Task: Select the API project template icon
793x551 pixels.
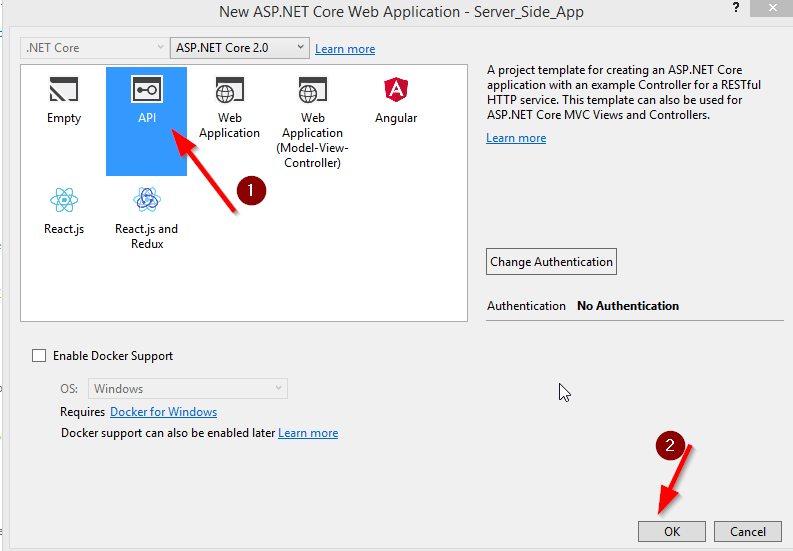Action: pos(147,90)
